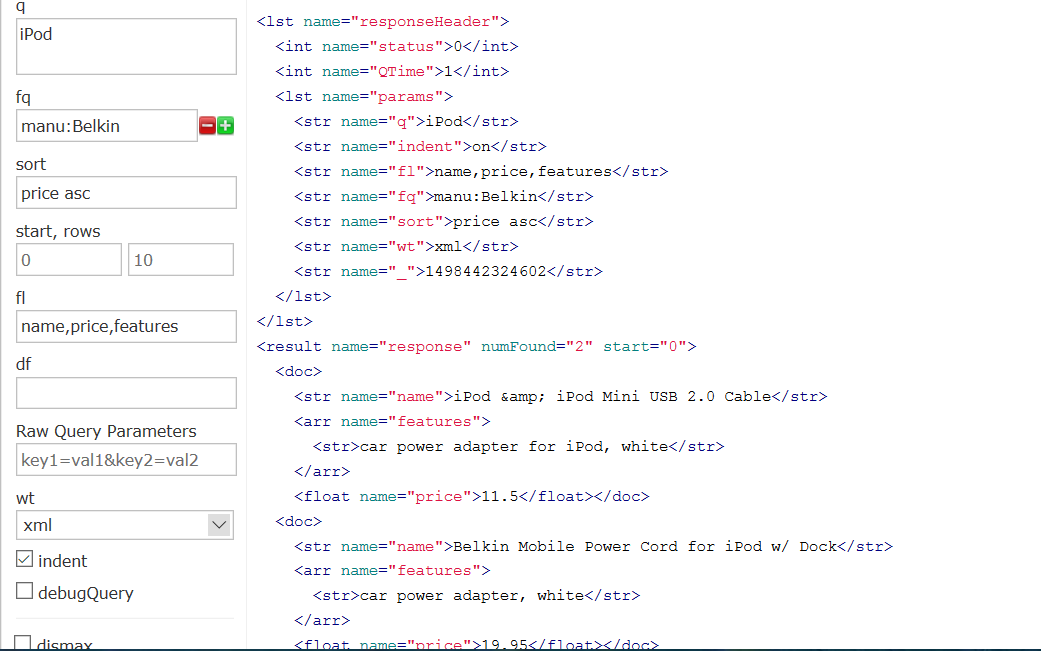Click the 'sort' field label
Screen dimensions: 1041x651
[31, 164]
